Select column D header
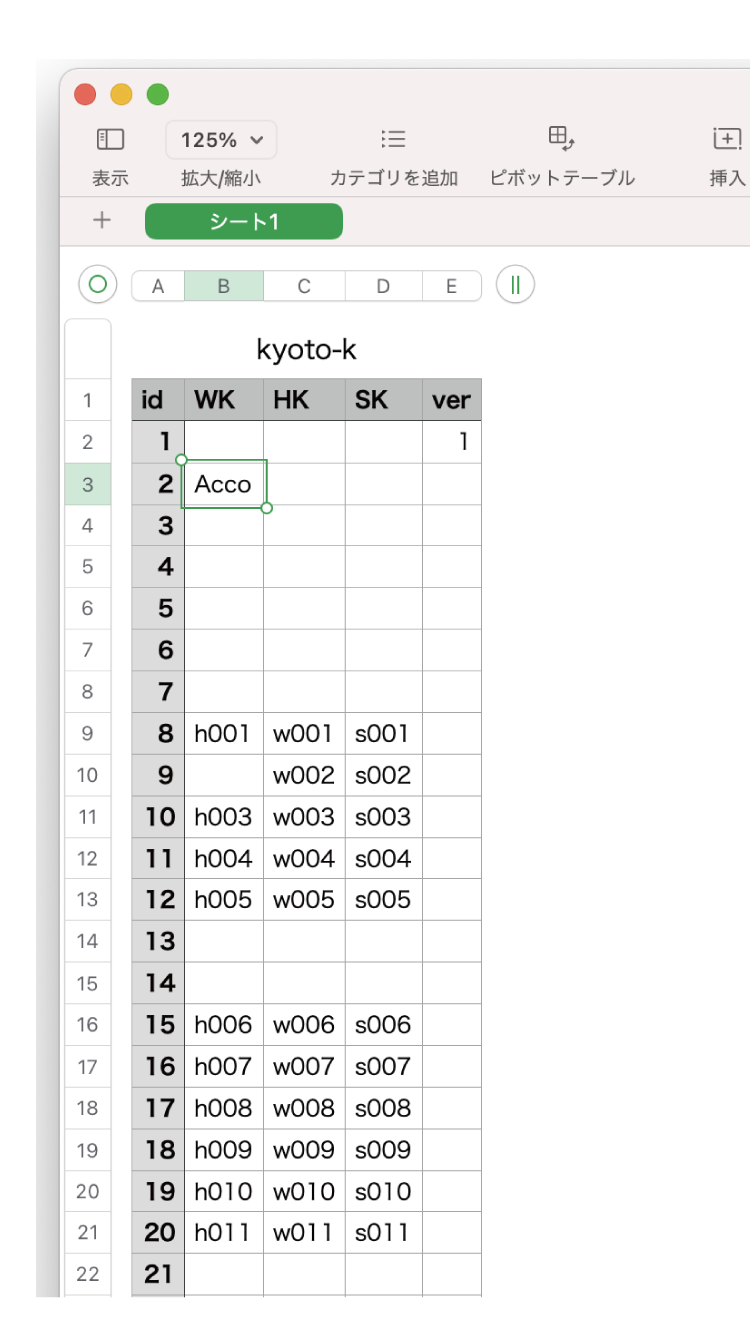 [383, 286]
